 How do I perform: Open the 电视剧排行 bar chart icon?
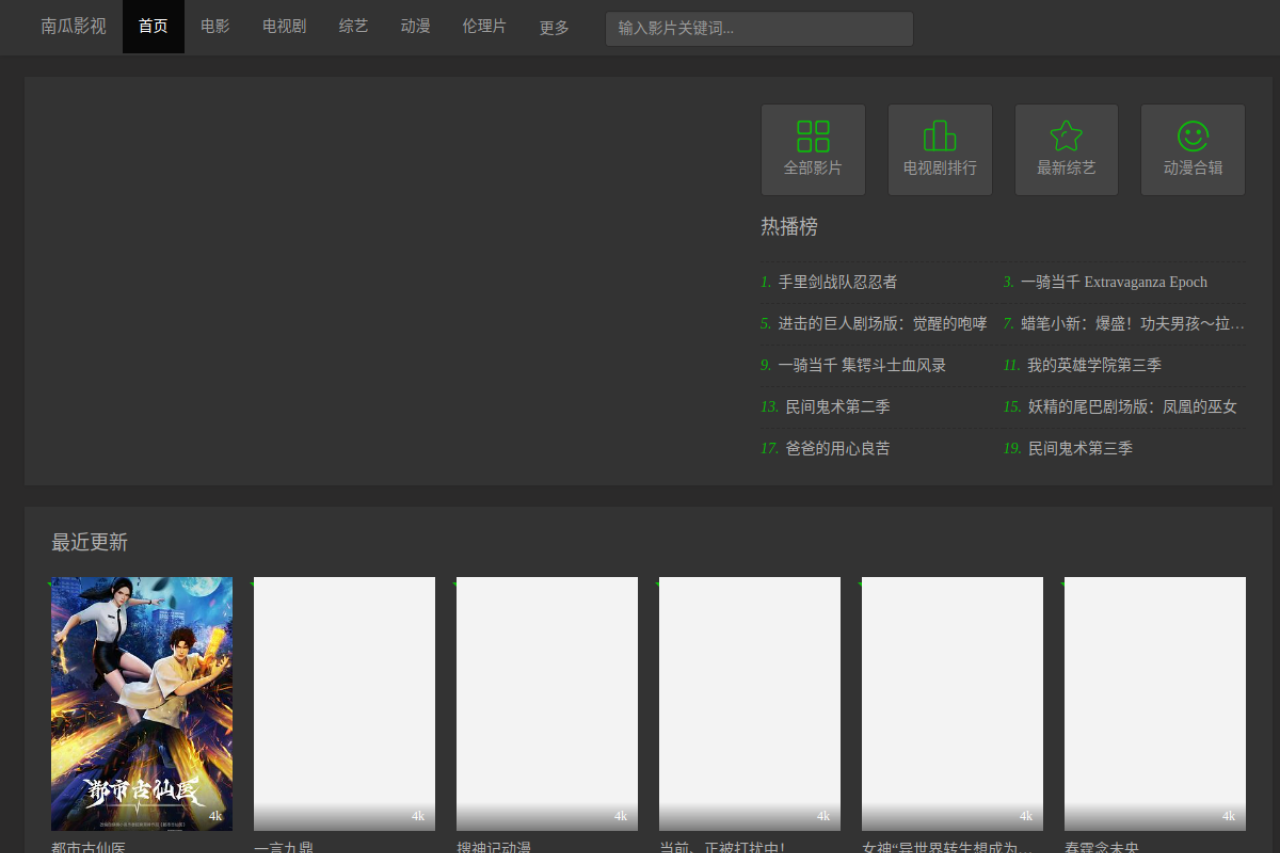[x=939, y=136]
